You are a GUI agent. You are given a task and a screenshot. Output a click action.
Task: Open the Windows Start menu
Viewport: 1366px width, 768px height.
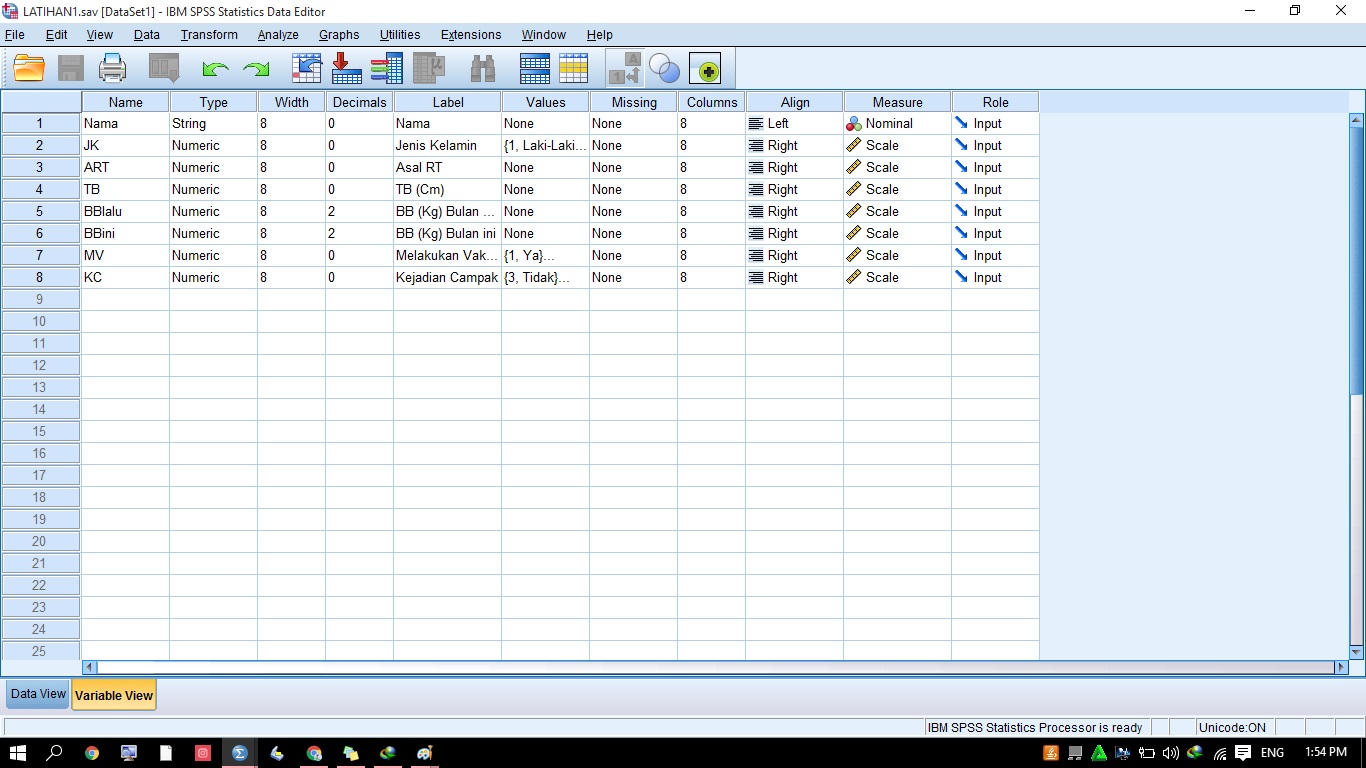pos(18,753)
